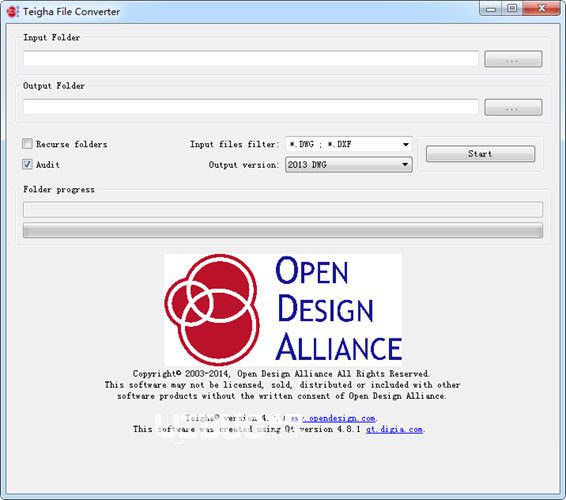Screen dimensions: 566x500
Task: Click the Input Folder path field
Action: point(251,58)
